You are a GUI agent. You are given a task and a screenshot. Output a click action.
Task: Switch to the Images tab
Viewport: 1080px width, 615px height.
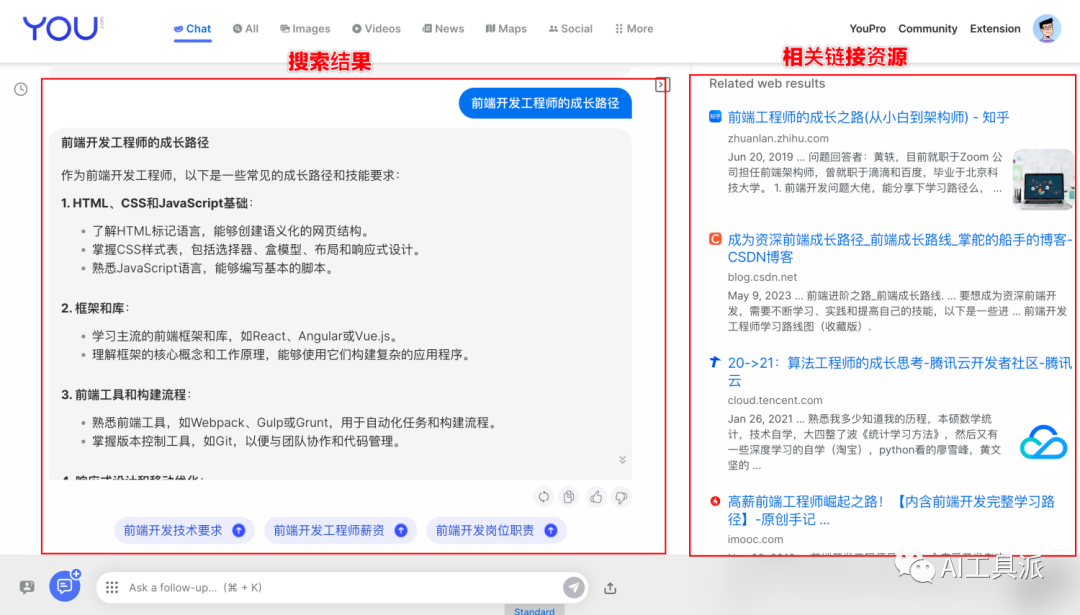pyautogui.click(x=305, y=29)
